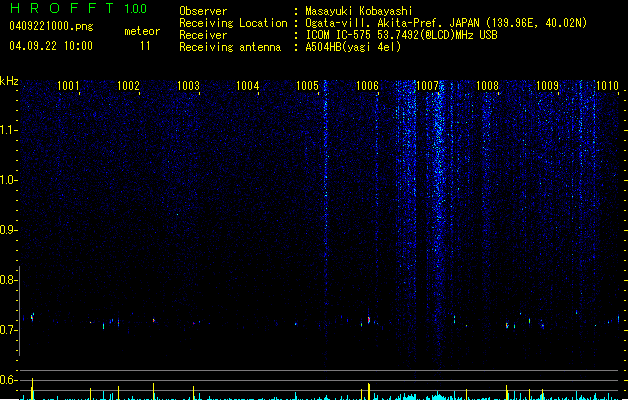629x400 pixels.
Task: Click the 'meteor' label text
Action: [x=142, y=31]
